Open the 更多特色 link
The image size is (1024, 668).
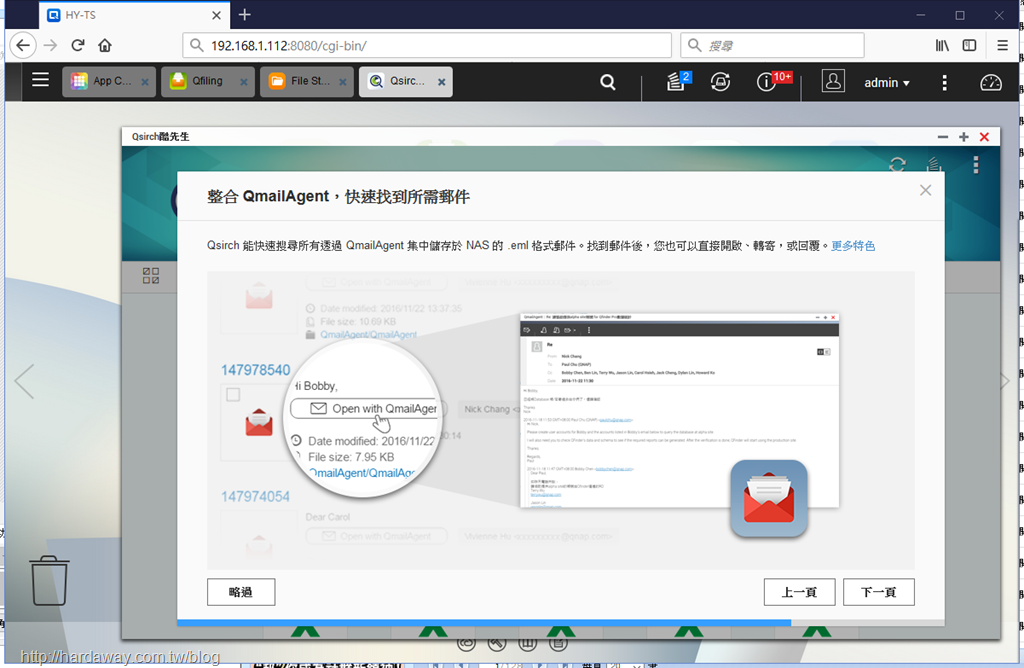coord(853,246)
